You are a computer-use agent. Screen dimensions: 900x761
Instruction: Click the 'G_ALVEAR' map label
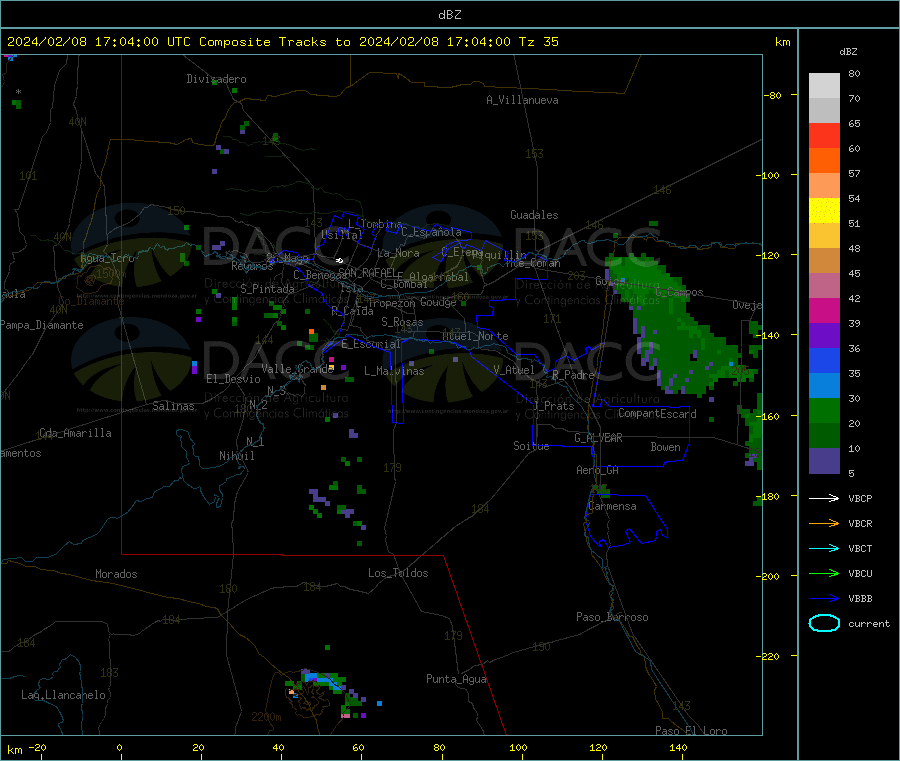tap(598, 438)
